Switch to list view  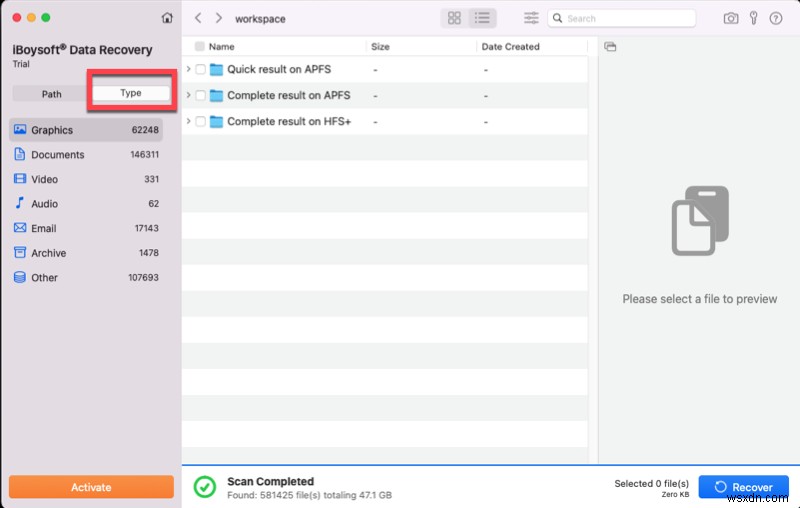(482, 18)
